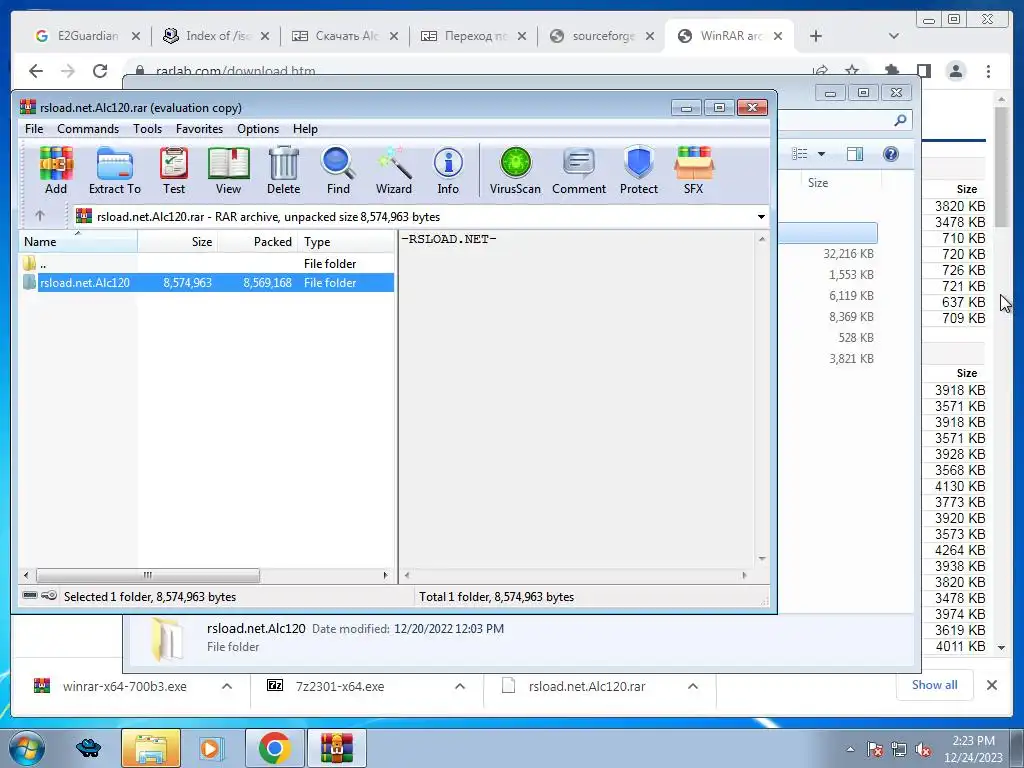Open the View file tool
The height and width of the screenshot is (768, 1024).
(229, 170)
